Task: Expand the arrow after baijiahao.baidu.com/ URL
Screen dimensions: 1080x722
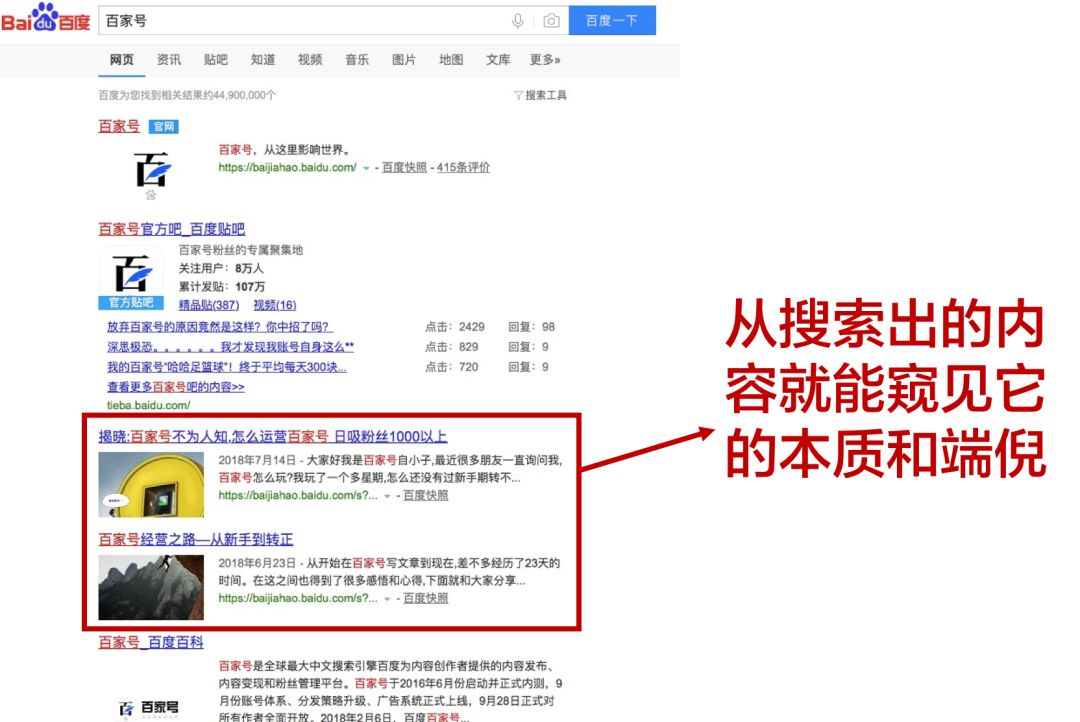Action: (x=366, y=168)
